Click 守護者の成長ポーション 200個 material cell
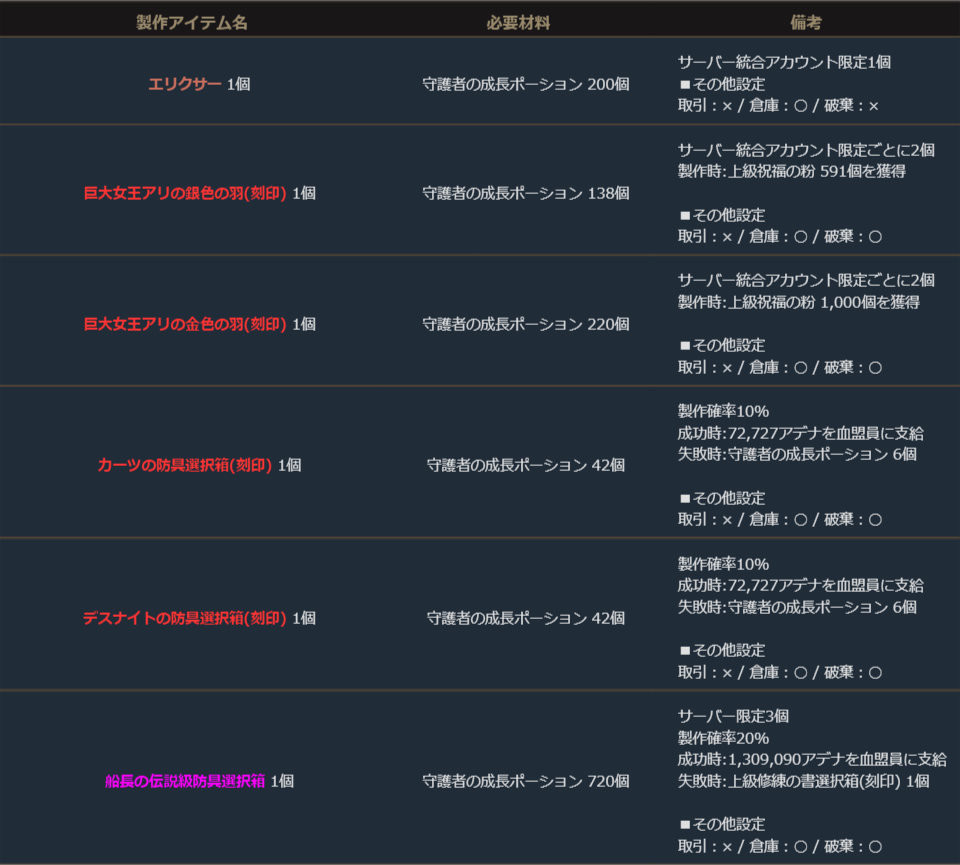Image resolution: width=960 pixels, height=865 pixels. tap(526, 84)
